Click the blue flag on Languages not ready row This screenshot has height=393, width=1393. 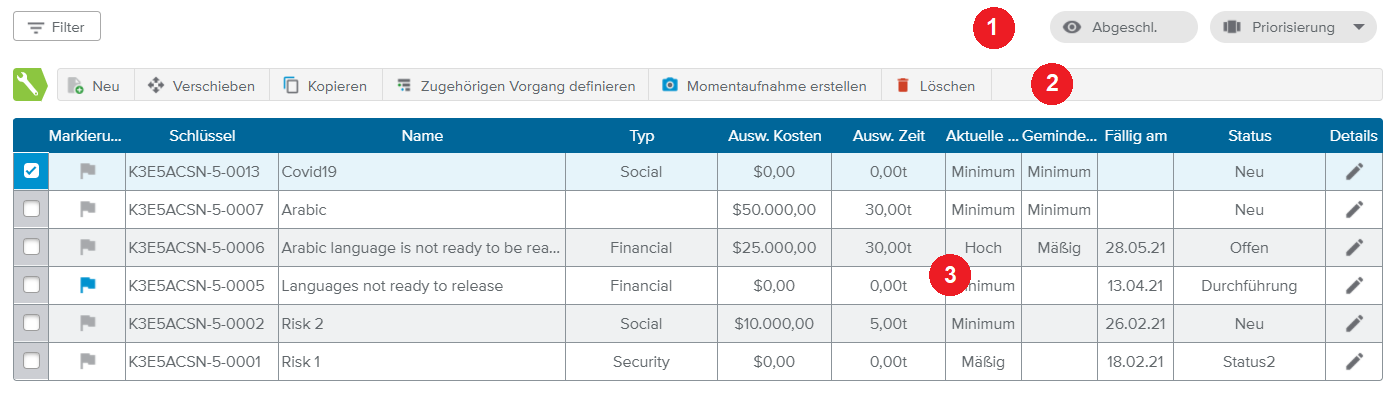pos(88,286)
